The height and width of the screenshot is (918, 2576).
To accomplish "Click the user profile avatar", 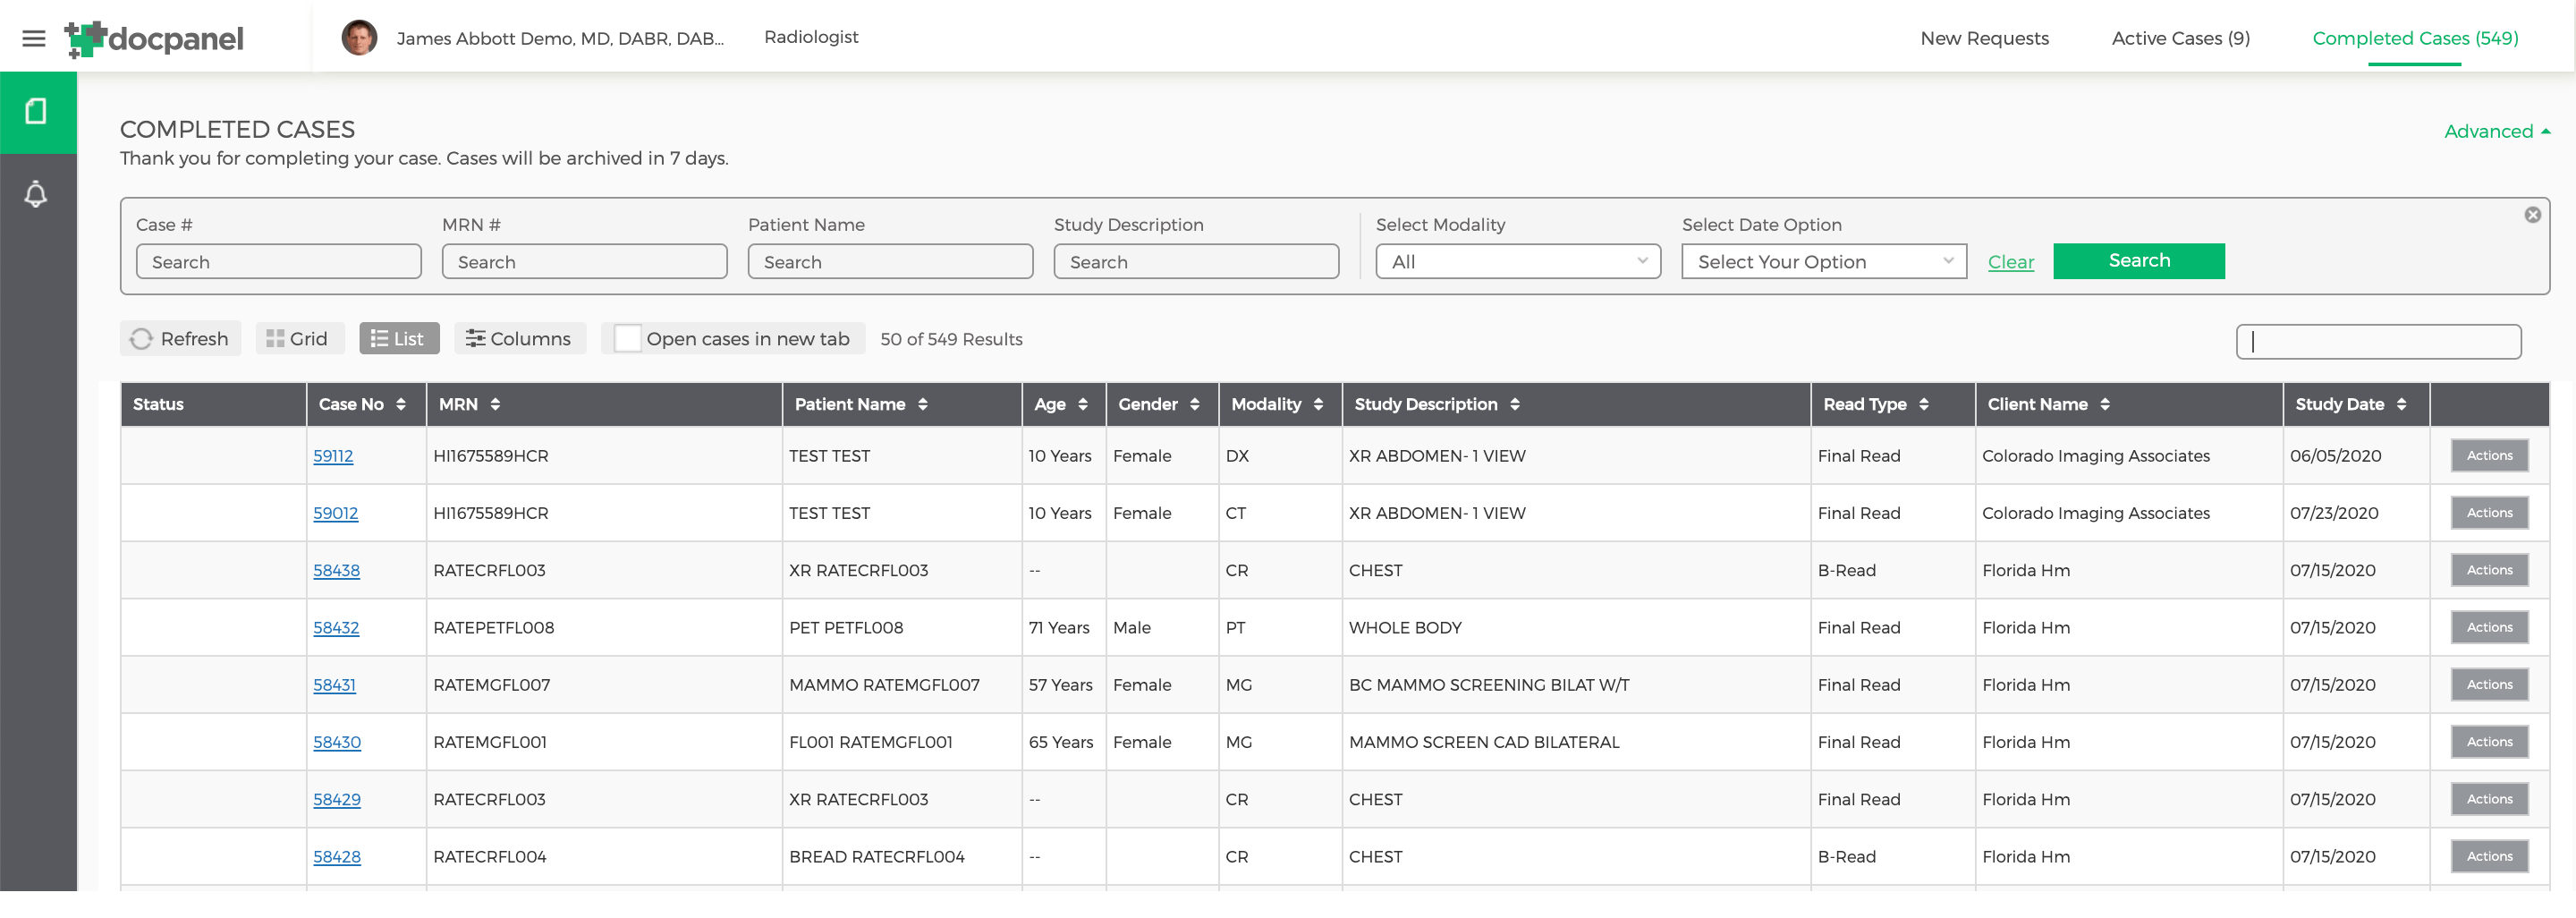I will point(359,38).
